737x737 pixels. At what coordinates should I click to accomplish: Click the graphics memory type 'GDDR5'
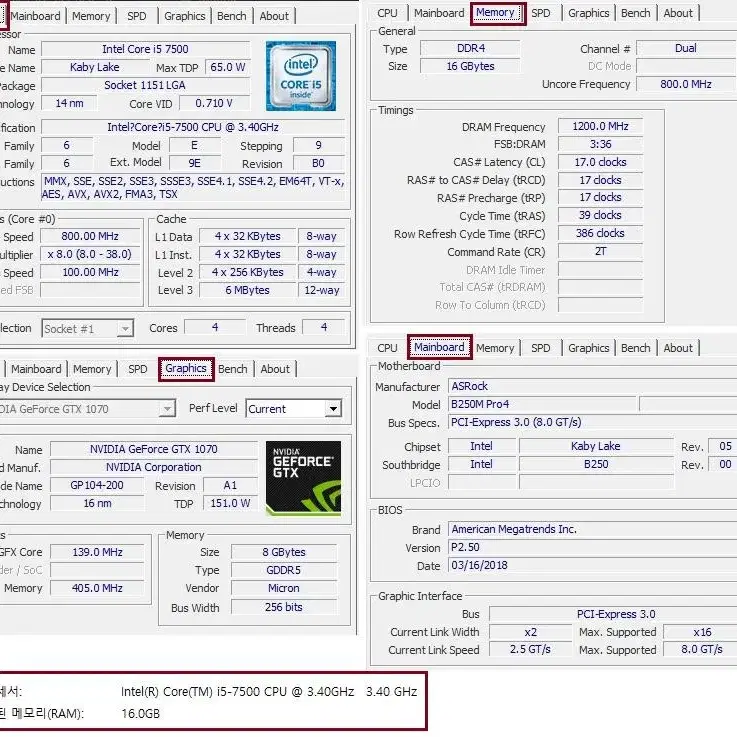tap(283, 570)
